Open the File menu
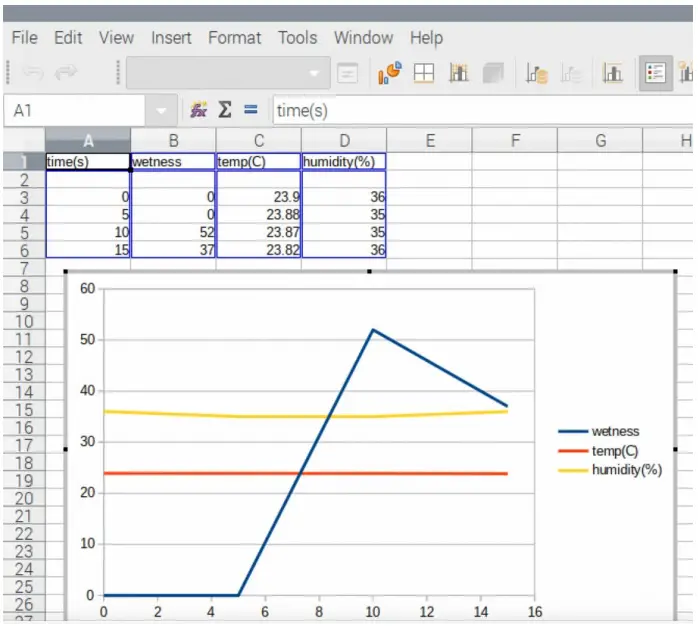 point(24,38)
